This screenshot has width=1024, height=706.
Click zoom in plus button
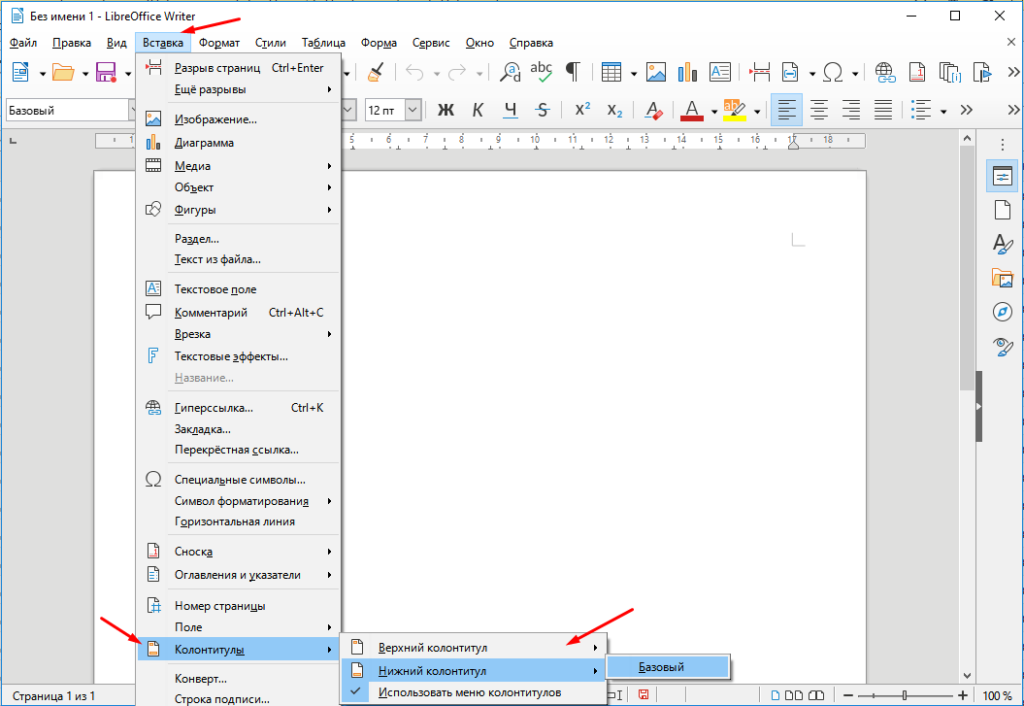[x=963, y=696]
